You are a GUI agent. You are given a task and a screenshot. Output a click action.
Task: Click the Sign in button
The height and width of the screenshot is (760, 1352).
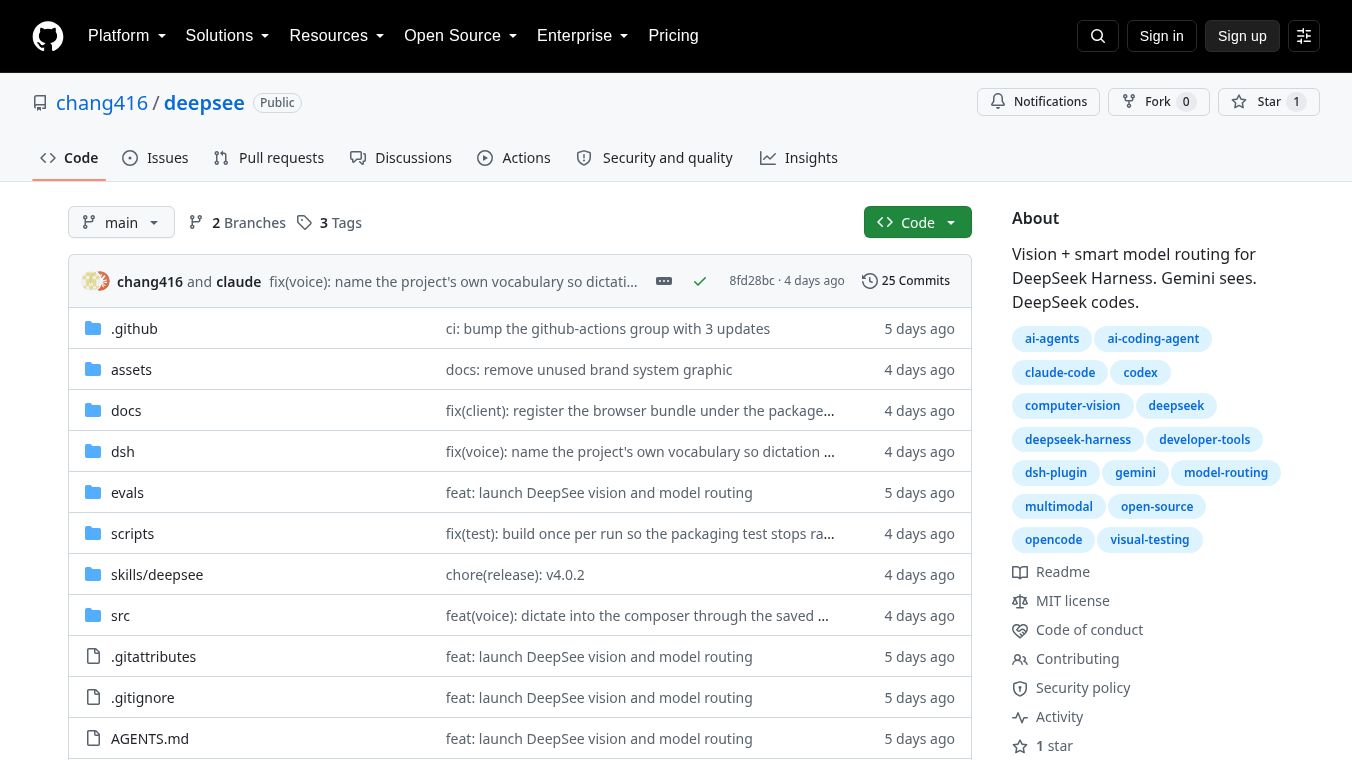point(1161,36)
